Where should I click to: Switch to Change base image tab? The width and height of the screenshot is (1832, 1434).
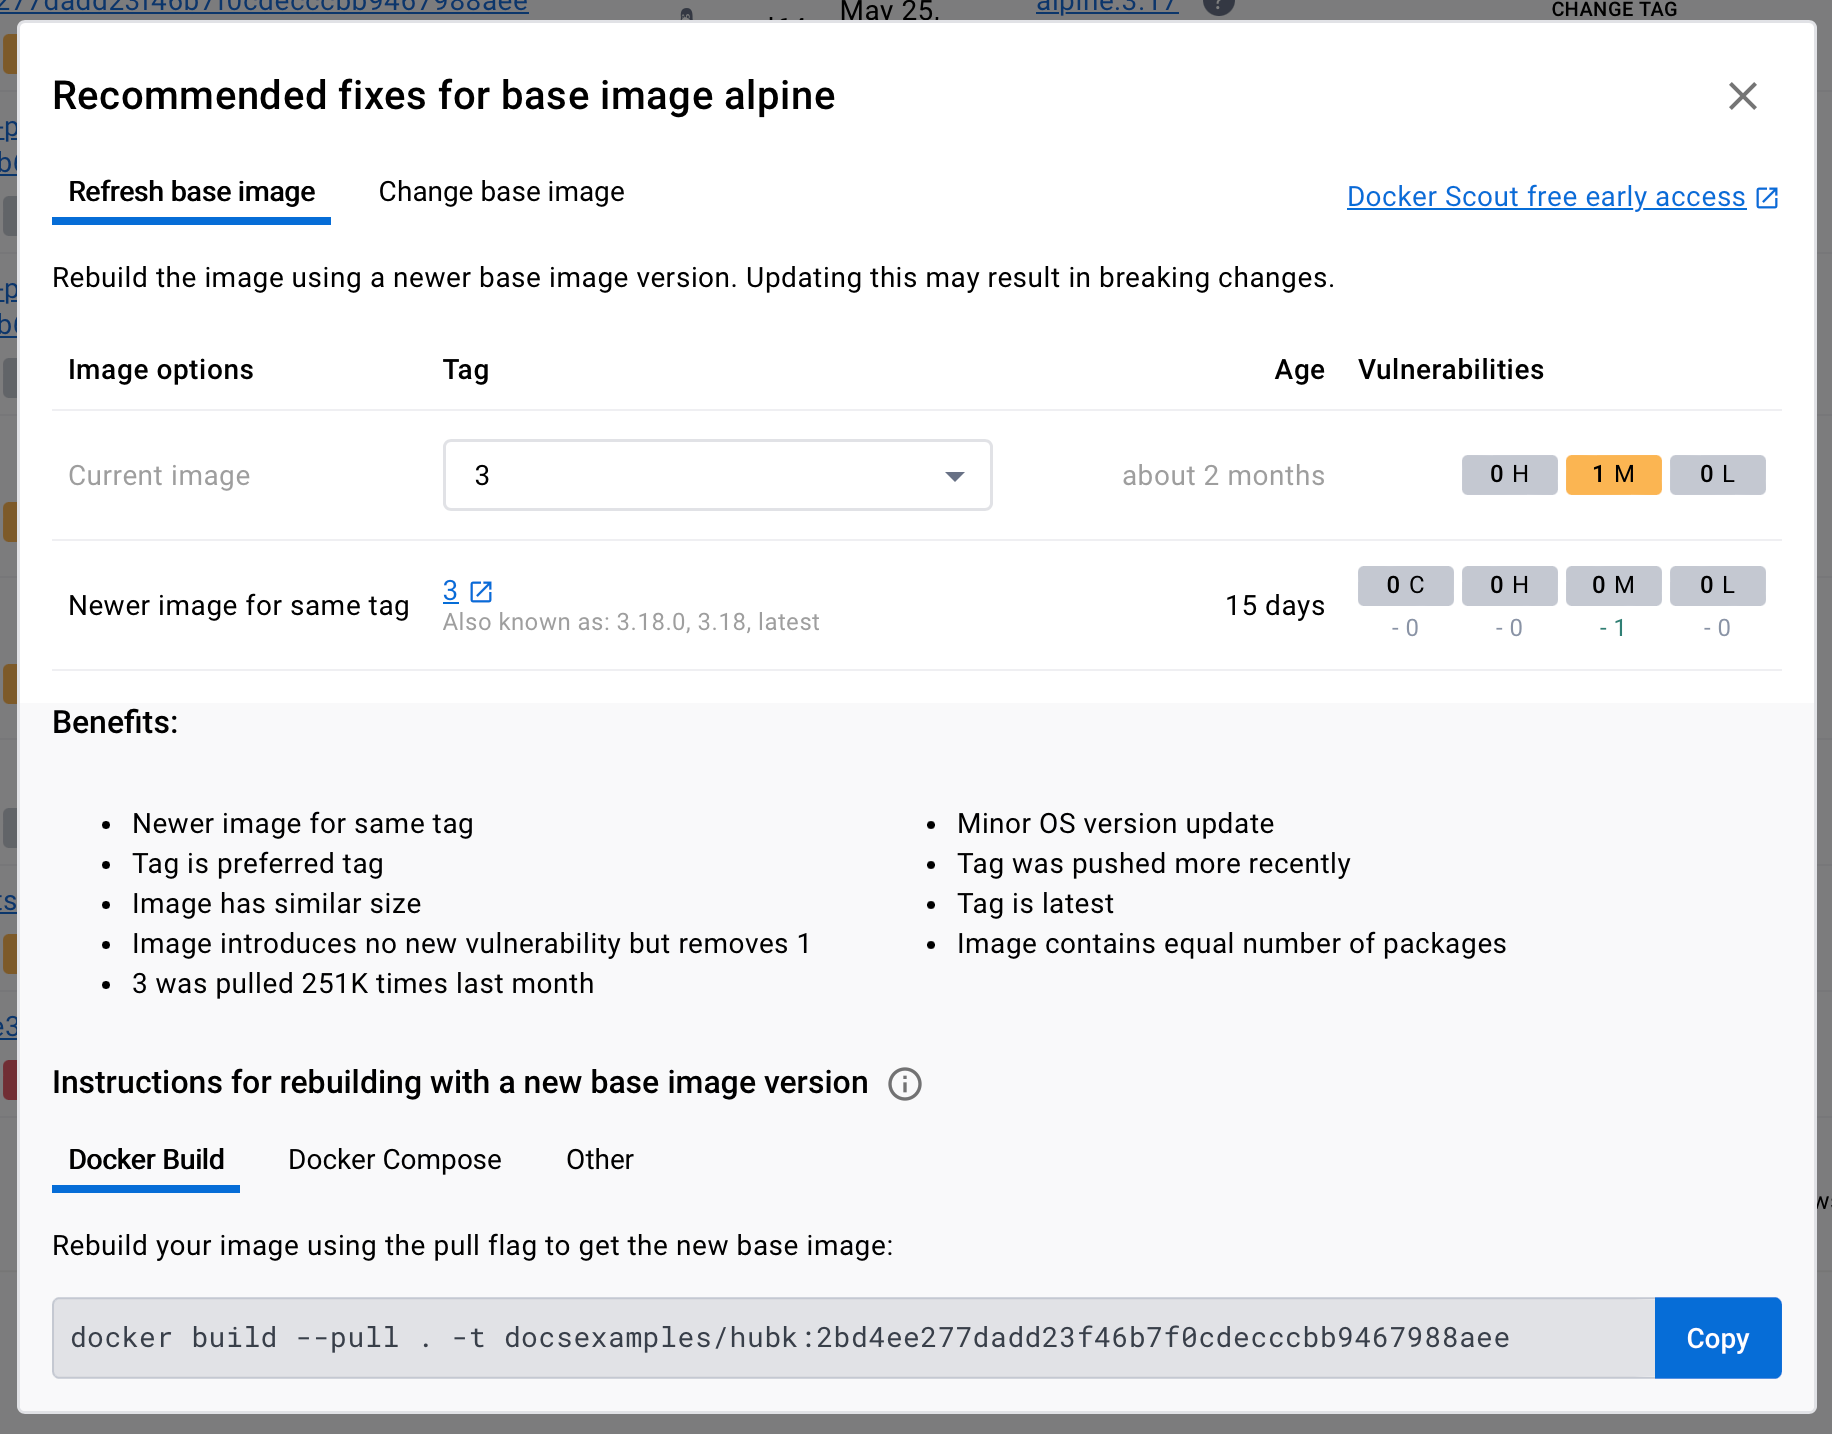pyautogui.click(x=501, y=192)
